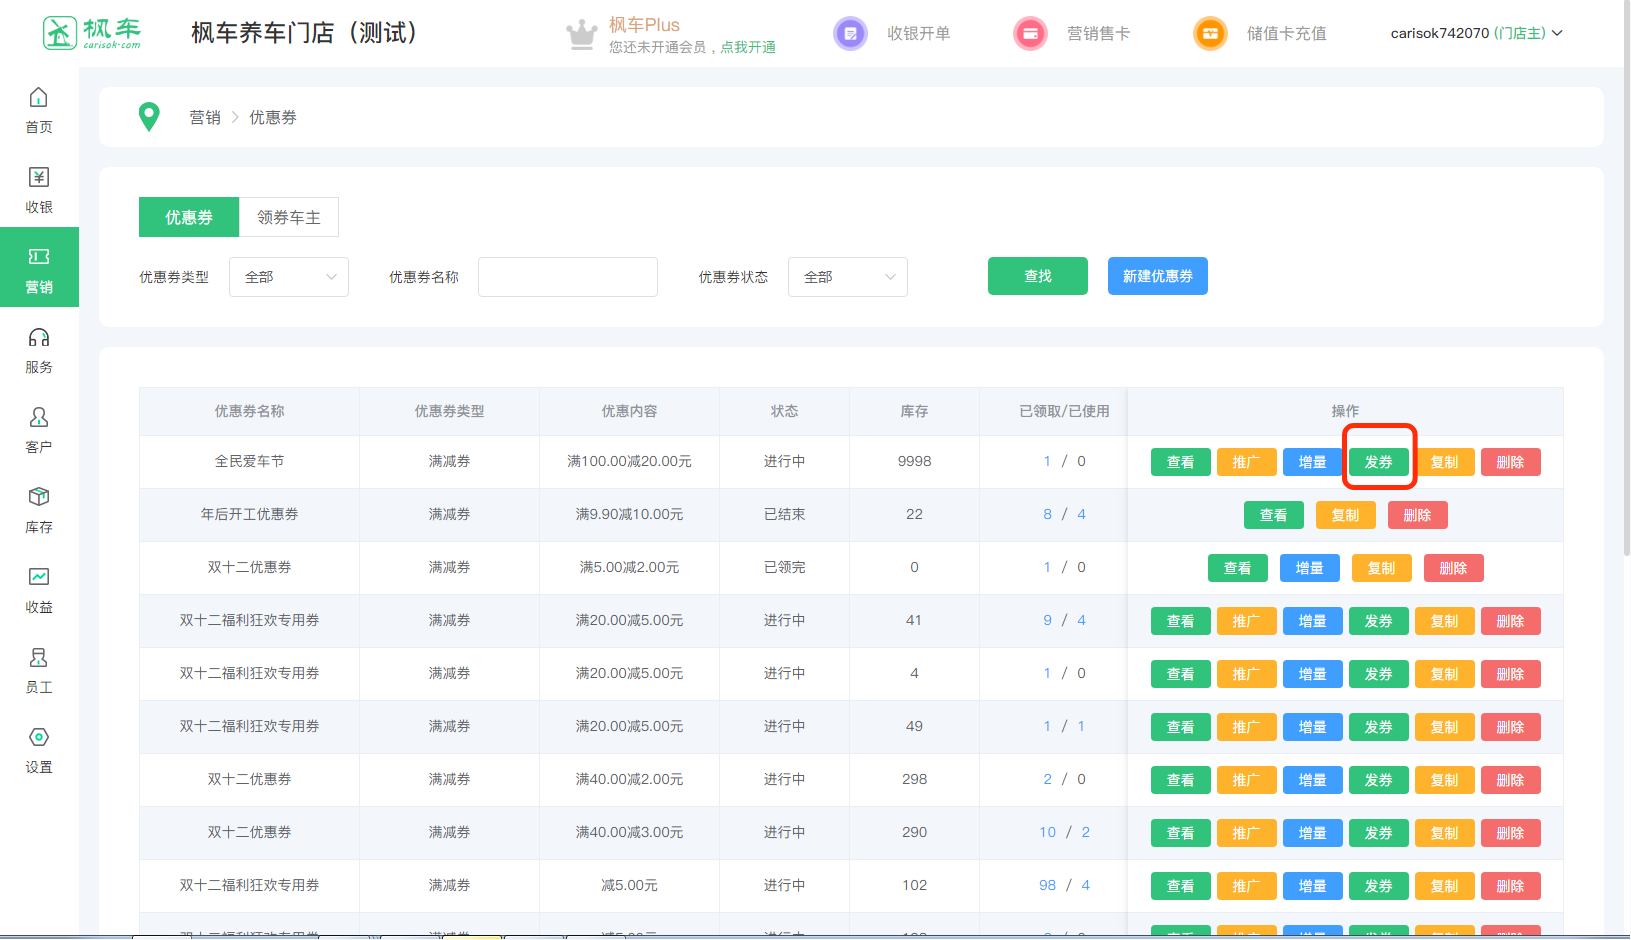Open the 服务 headset icon in sidebar

(x=39, y=338)
